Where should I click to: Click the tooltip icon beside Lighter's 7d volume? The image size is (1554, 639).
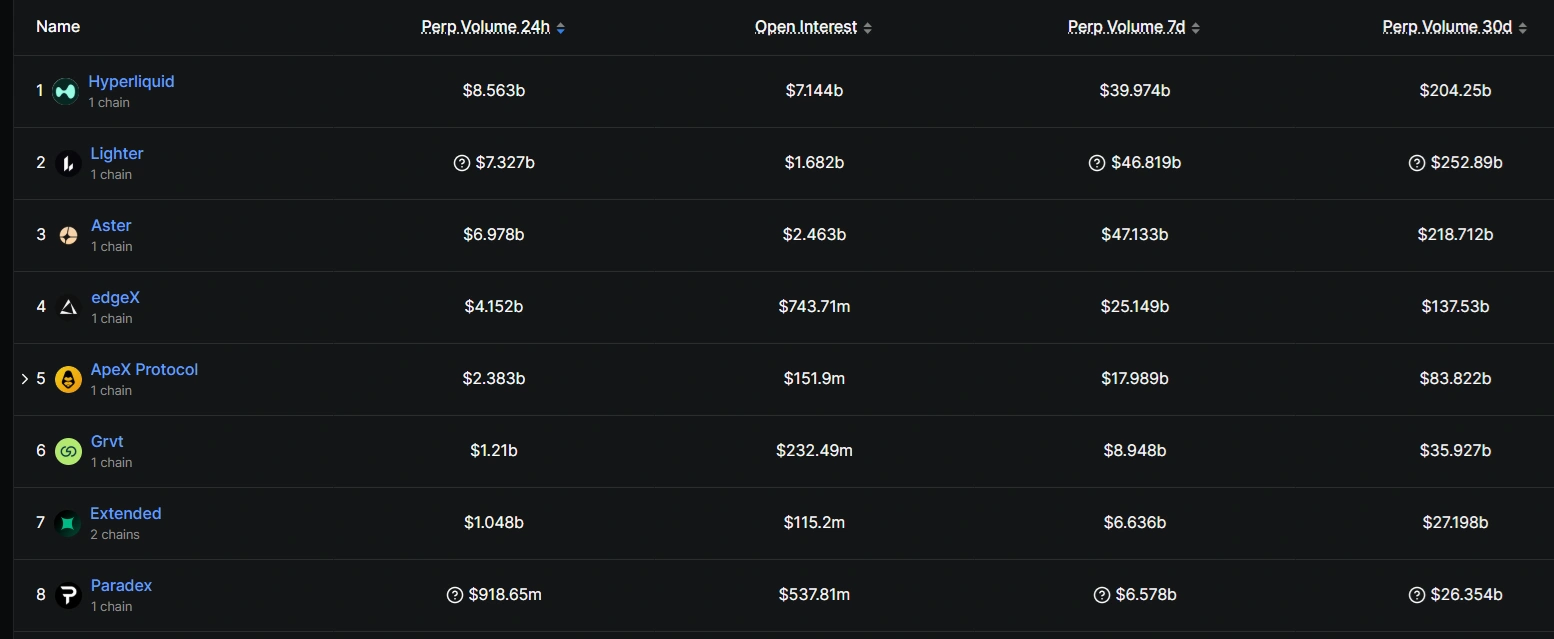tap(1097, 162)
